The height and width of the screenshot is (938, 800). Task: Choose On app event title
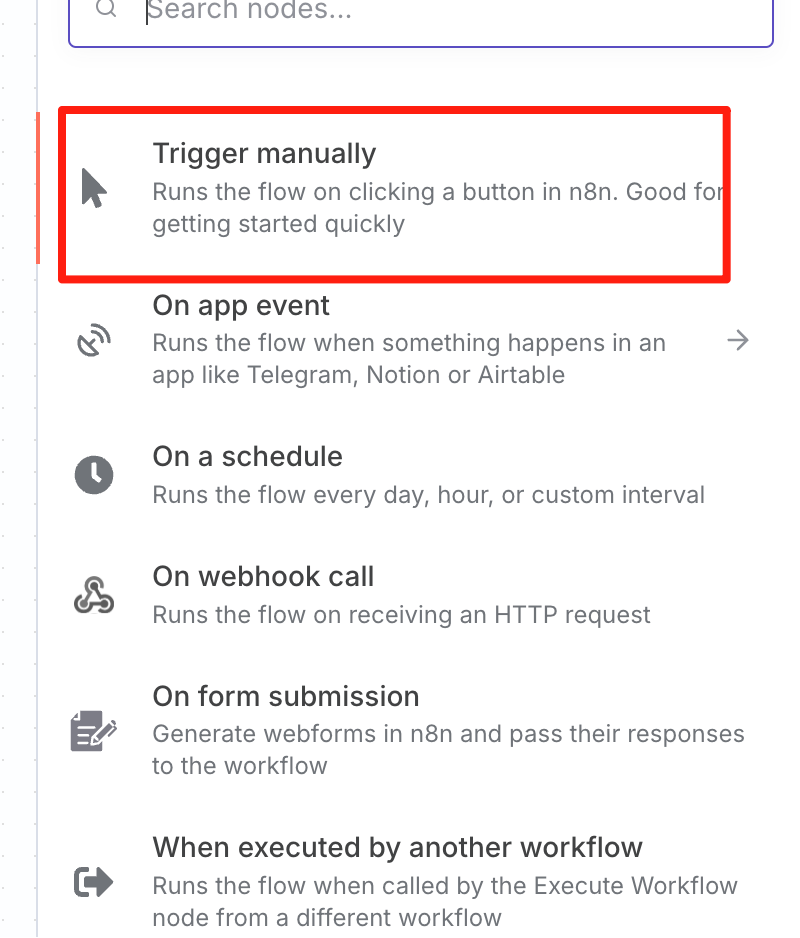pyautogui.click(x=241, y=305)
